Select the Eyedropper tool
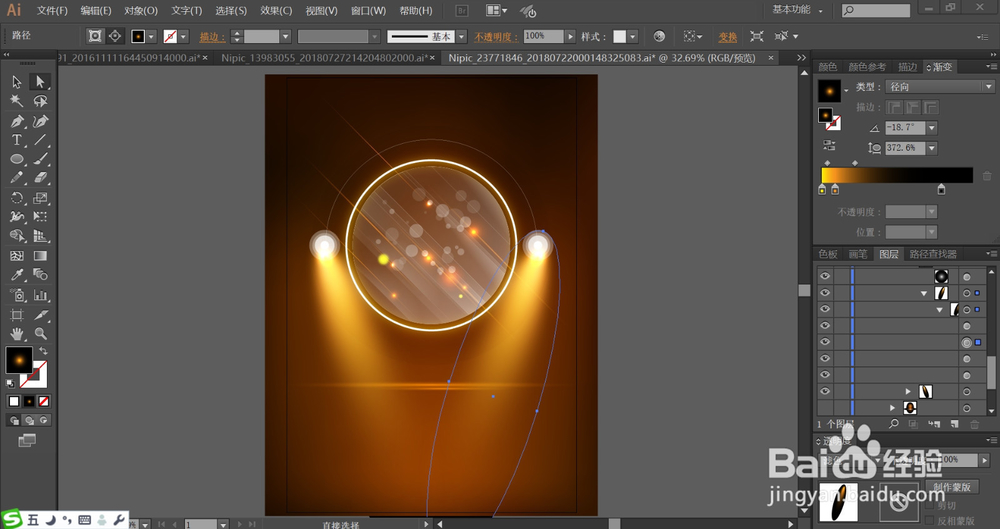The width and height of the screenshot is (1000, 529). [x=17, y=275]
